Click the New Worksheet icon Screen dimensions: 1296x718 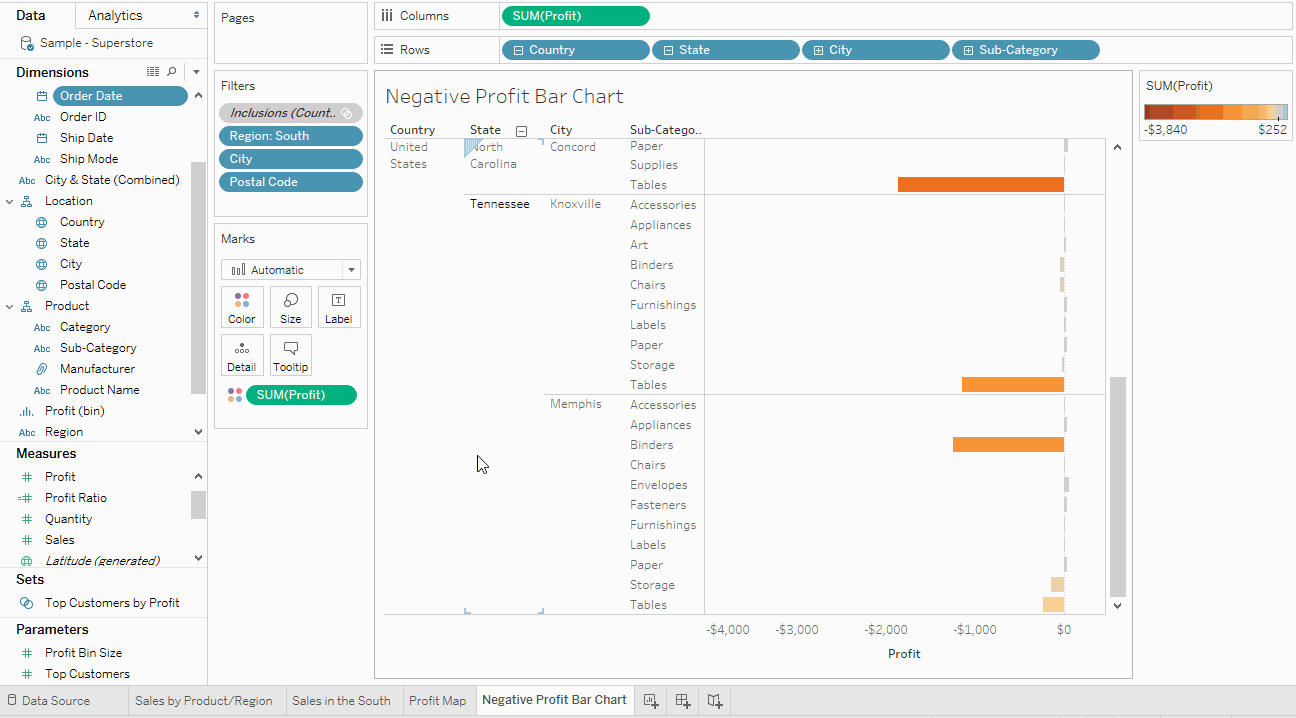point(651,701)
